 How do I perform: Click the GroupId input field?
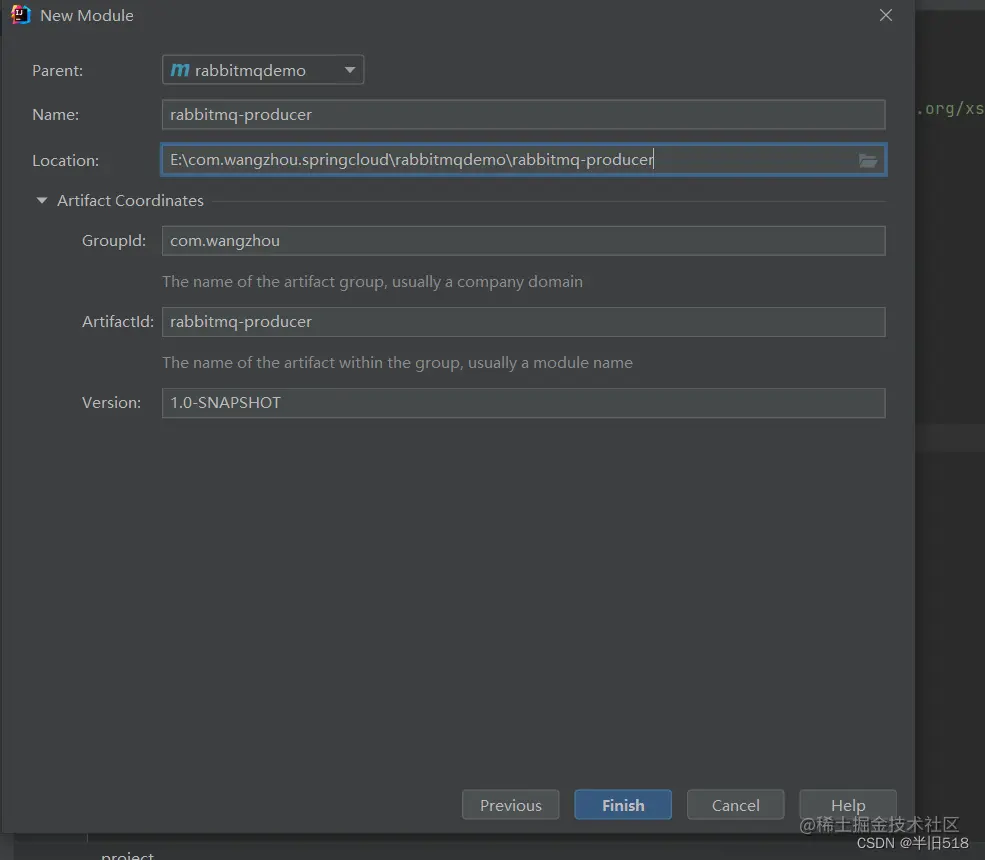pos(523,241)
